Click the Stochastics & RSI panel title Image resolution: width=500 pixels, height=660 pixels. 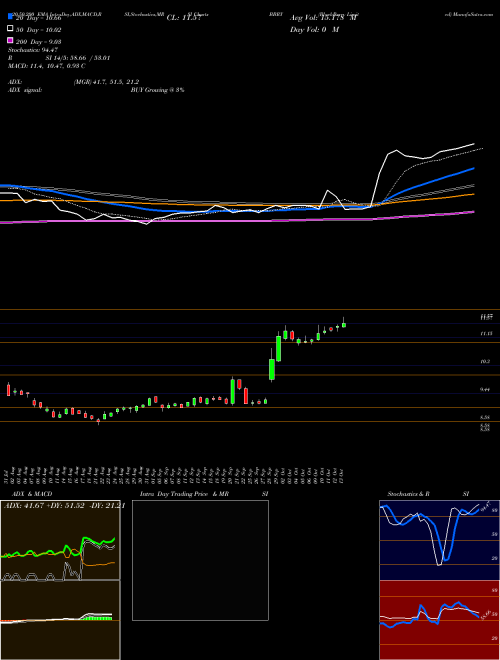coord(428,494)
